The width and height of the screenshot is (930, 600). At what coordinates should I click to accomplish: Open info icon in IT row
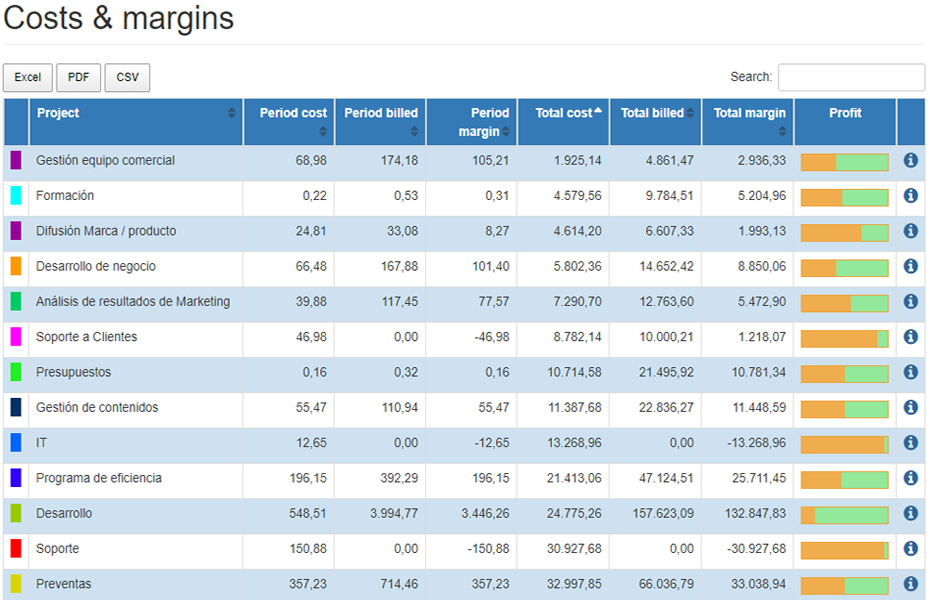[910, 443]
